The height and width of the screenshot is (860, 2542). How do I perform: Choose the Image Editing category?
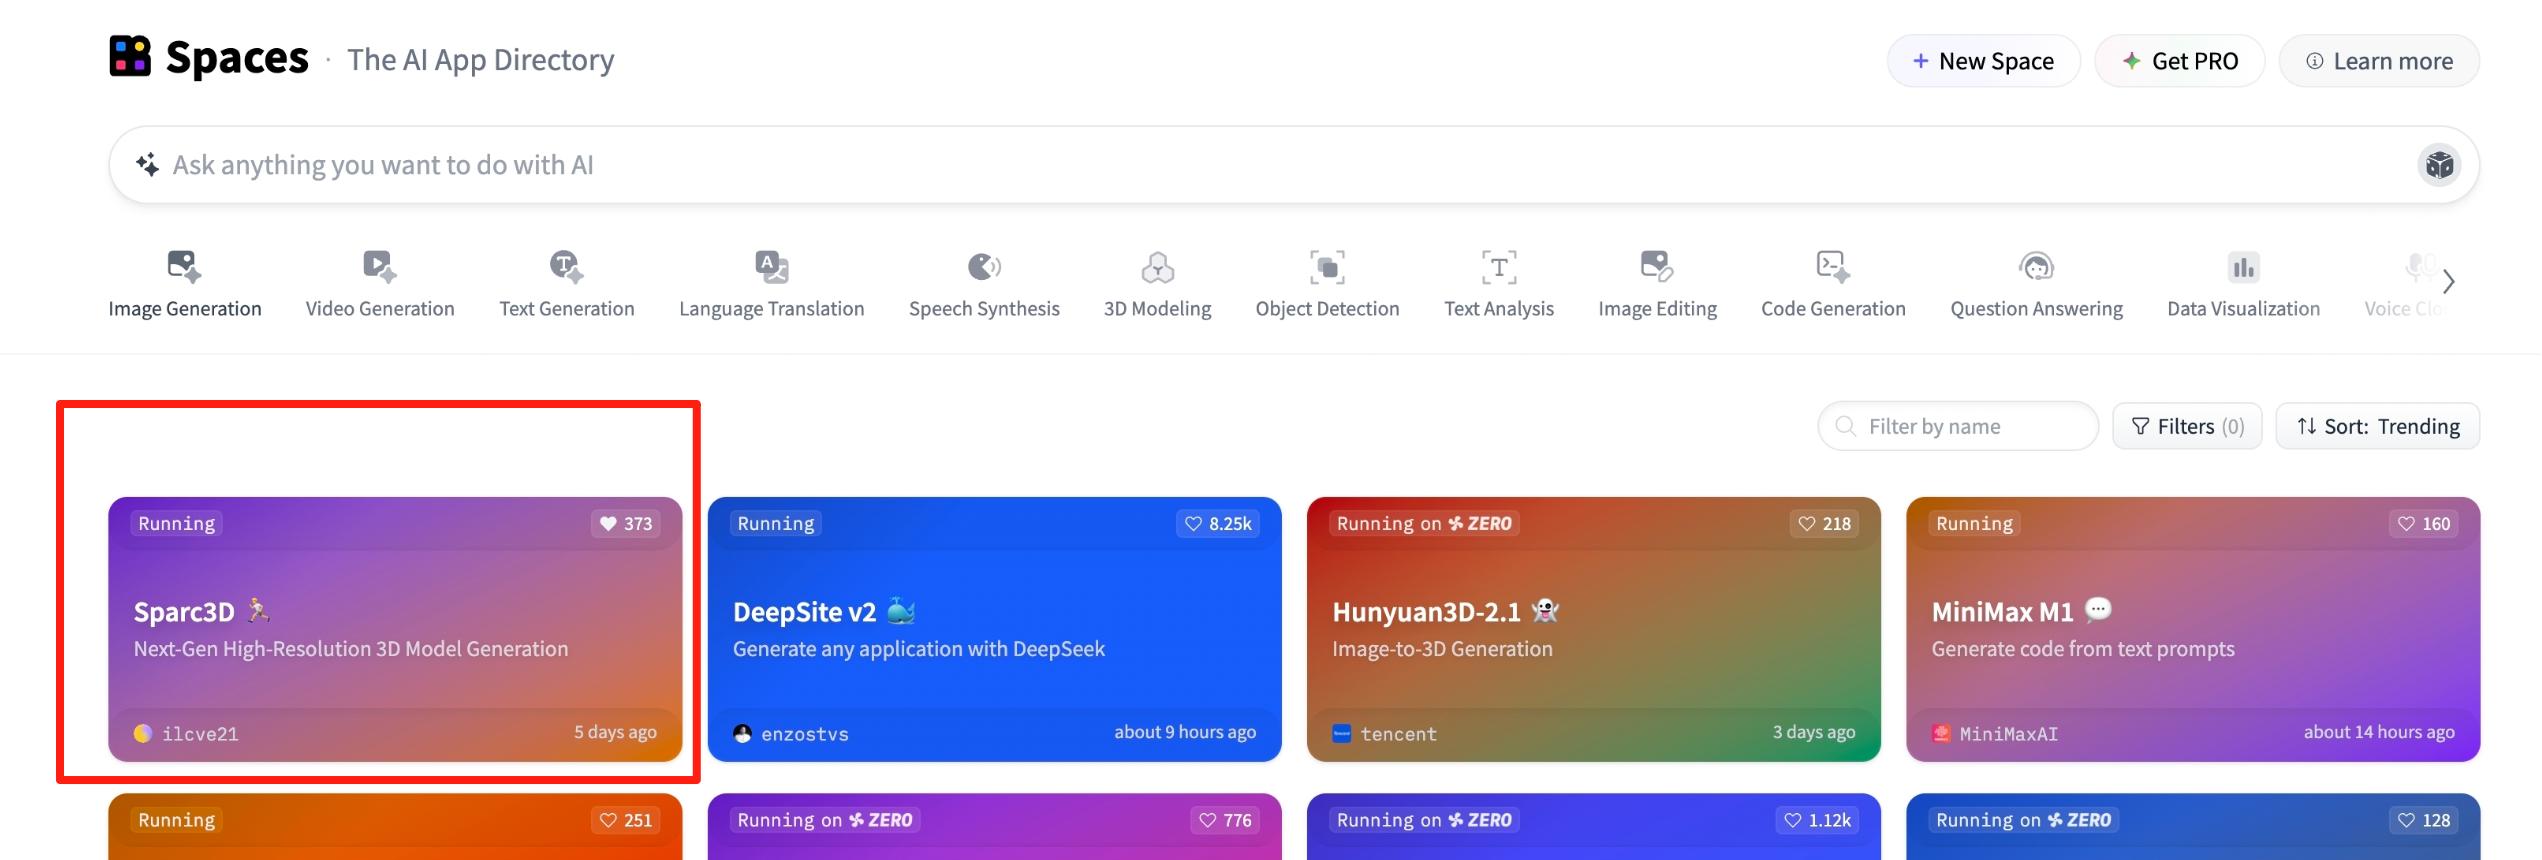coord(1657,285)
